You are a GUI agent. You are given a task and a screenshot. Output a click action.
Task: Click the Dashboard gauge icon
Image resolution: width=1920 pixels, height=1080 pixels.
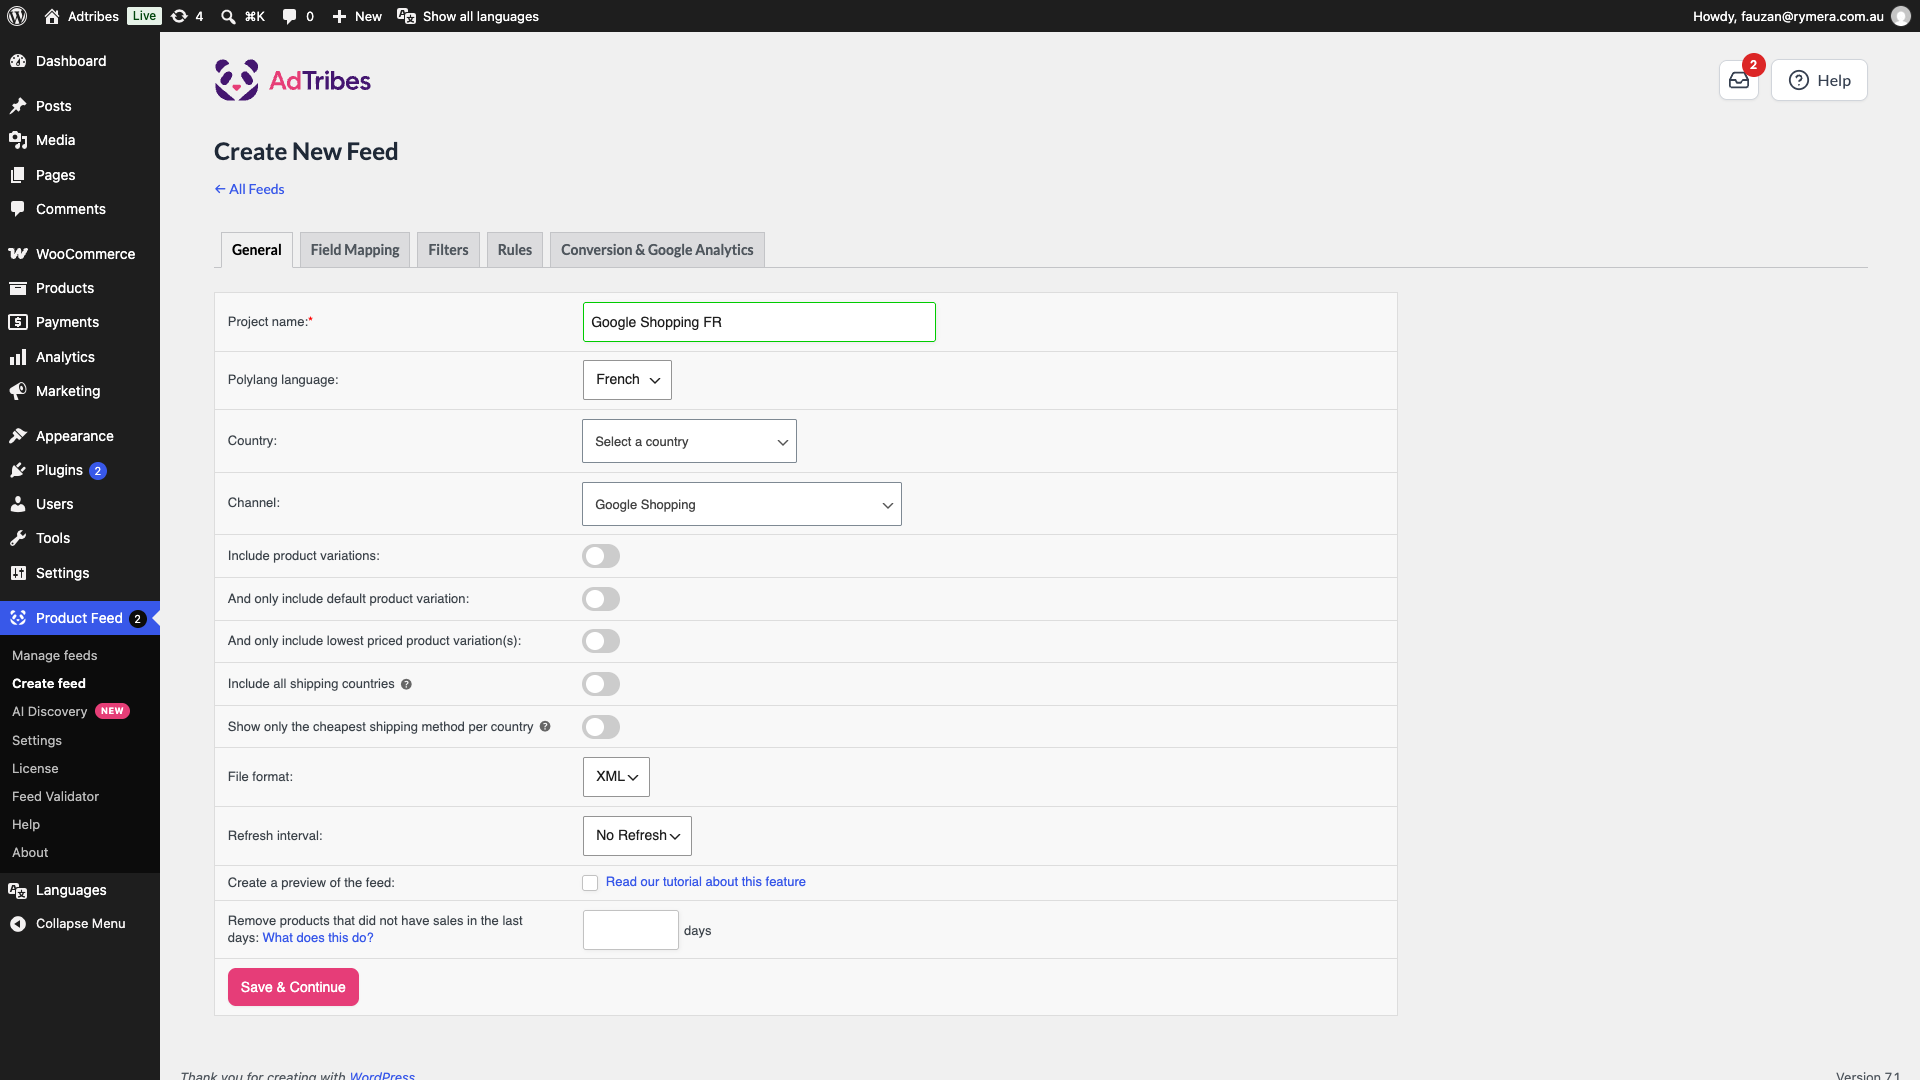[18, 61]
